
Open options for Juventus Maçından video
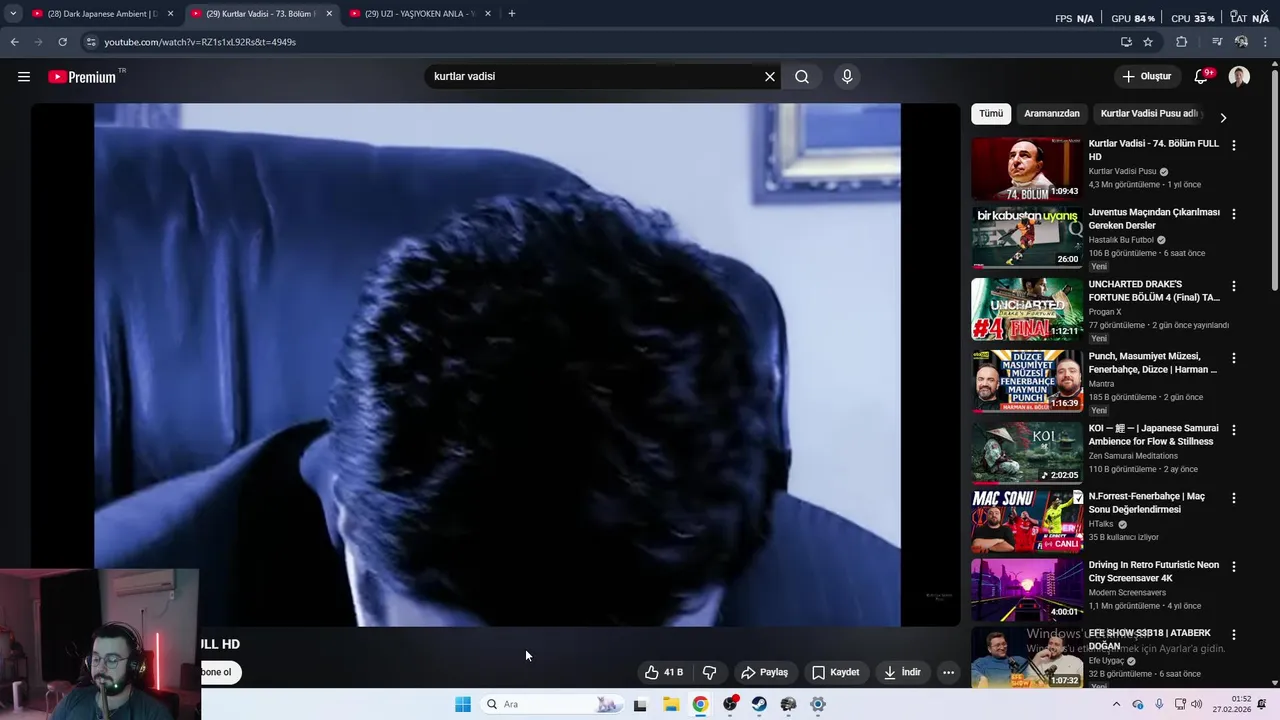[1233, 214]
